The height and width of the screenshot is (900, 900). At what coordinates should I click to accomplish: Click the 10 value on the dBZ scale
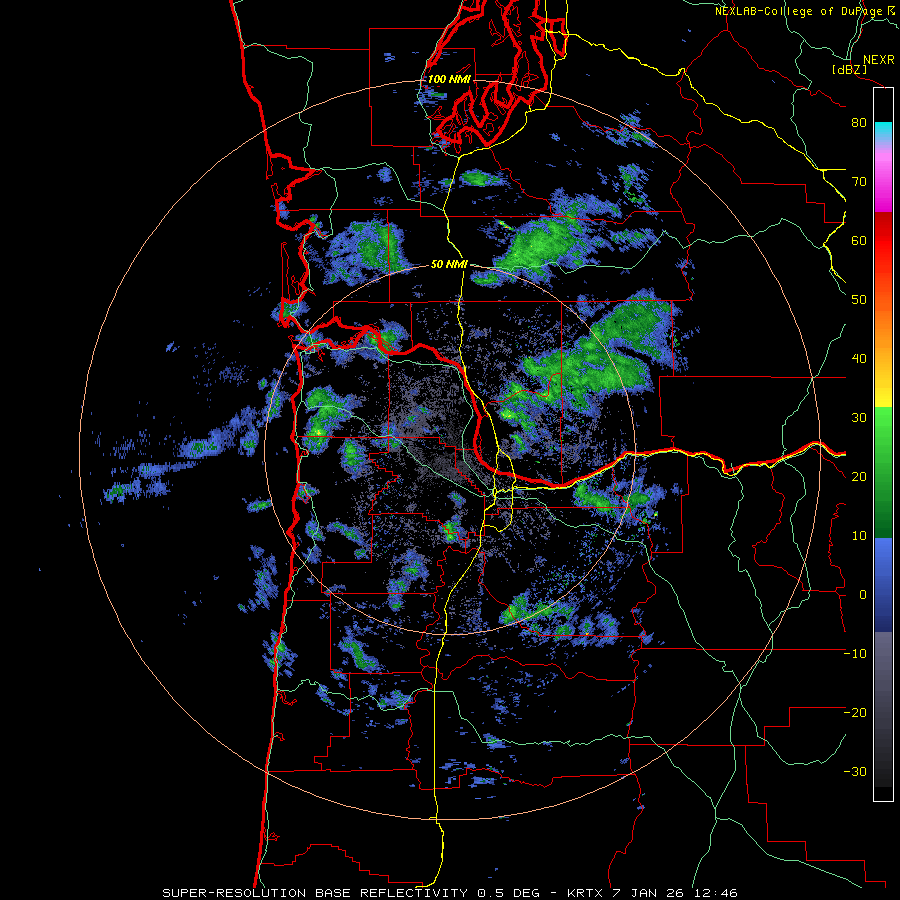pos(859,536)
